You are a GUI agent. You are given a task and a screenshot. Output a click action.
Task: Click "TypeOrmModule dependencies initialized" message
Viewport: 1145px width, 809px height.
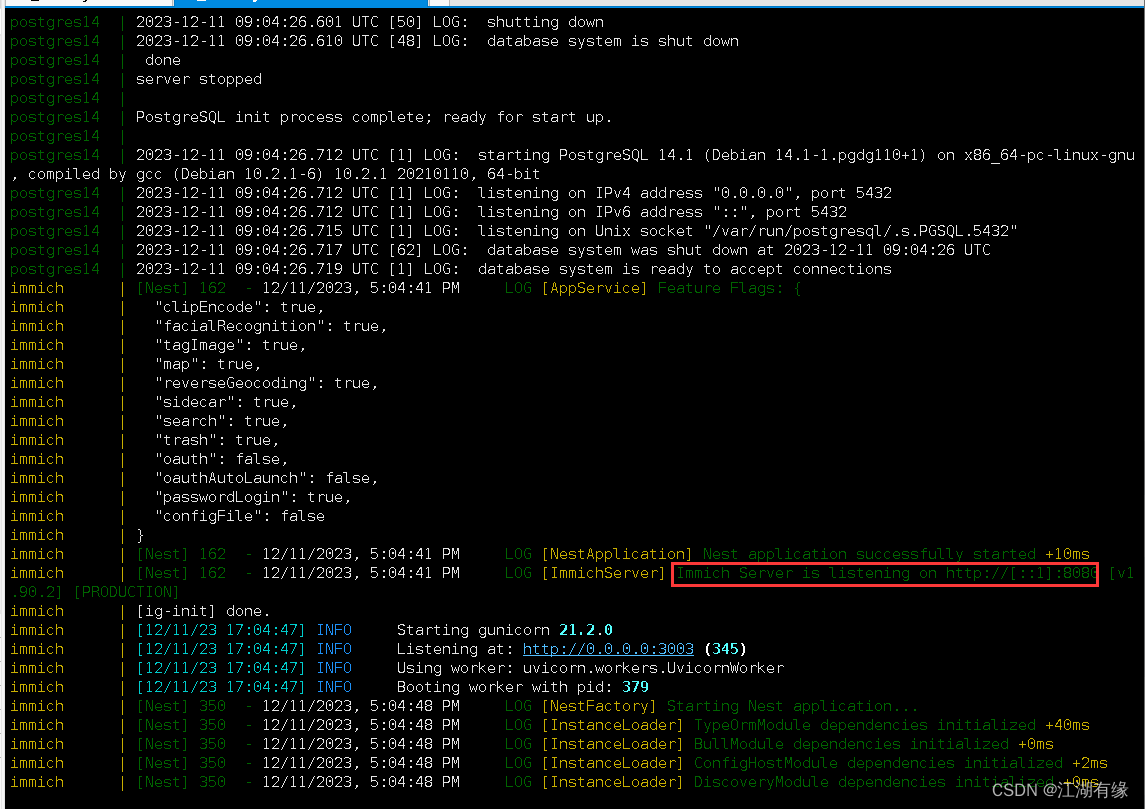(x=865, y=724)
